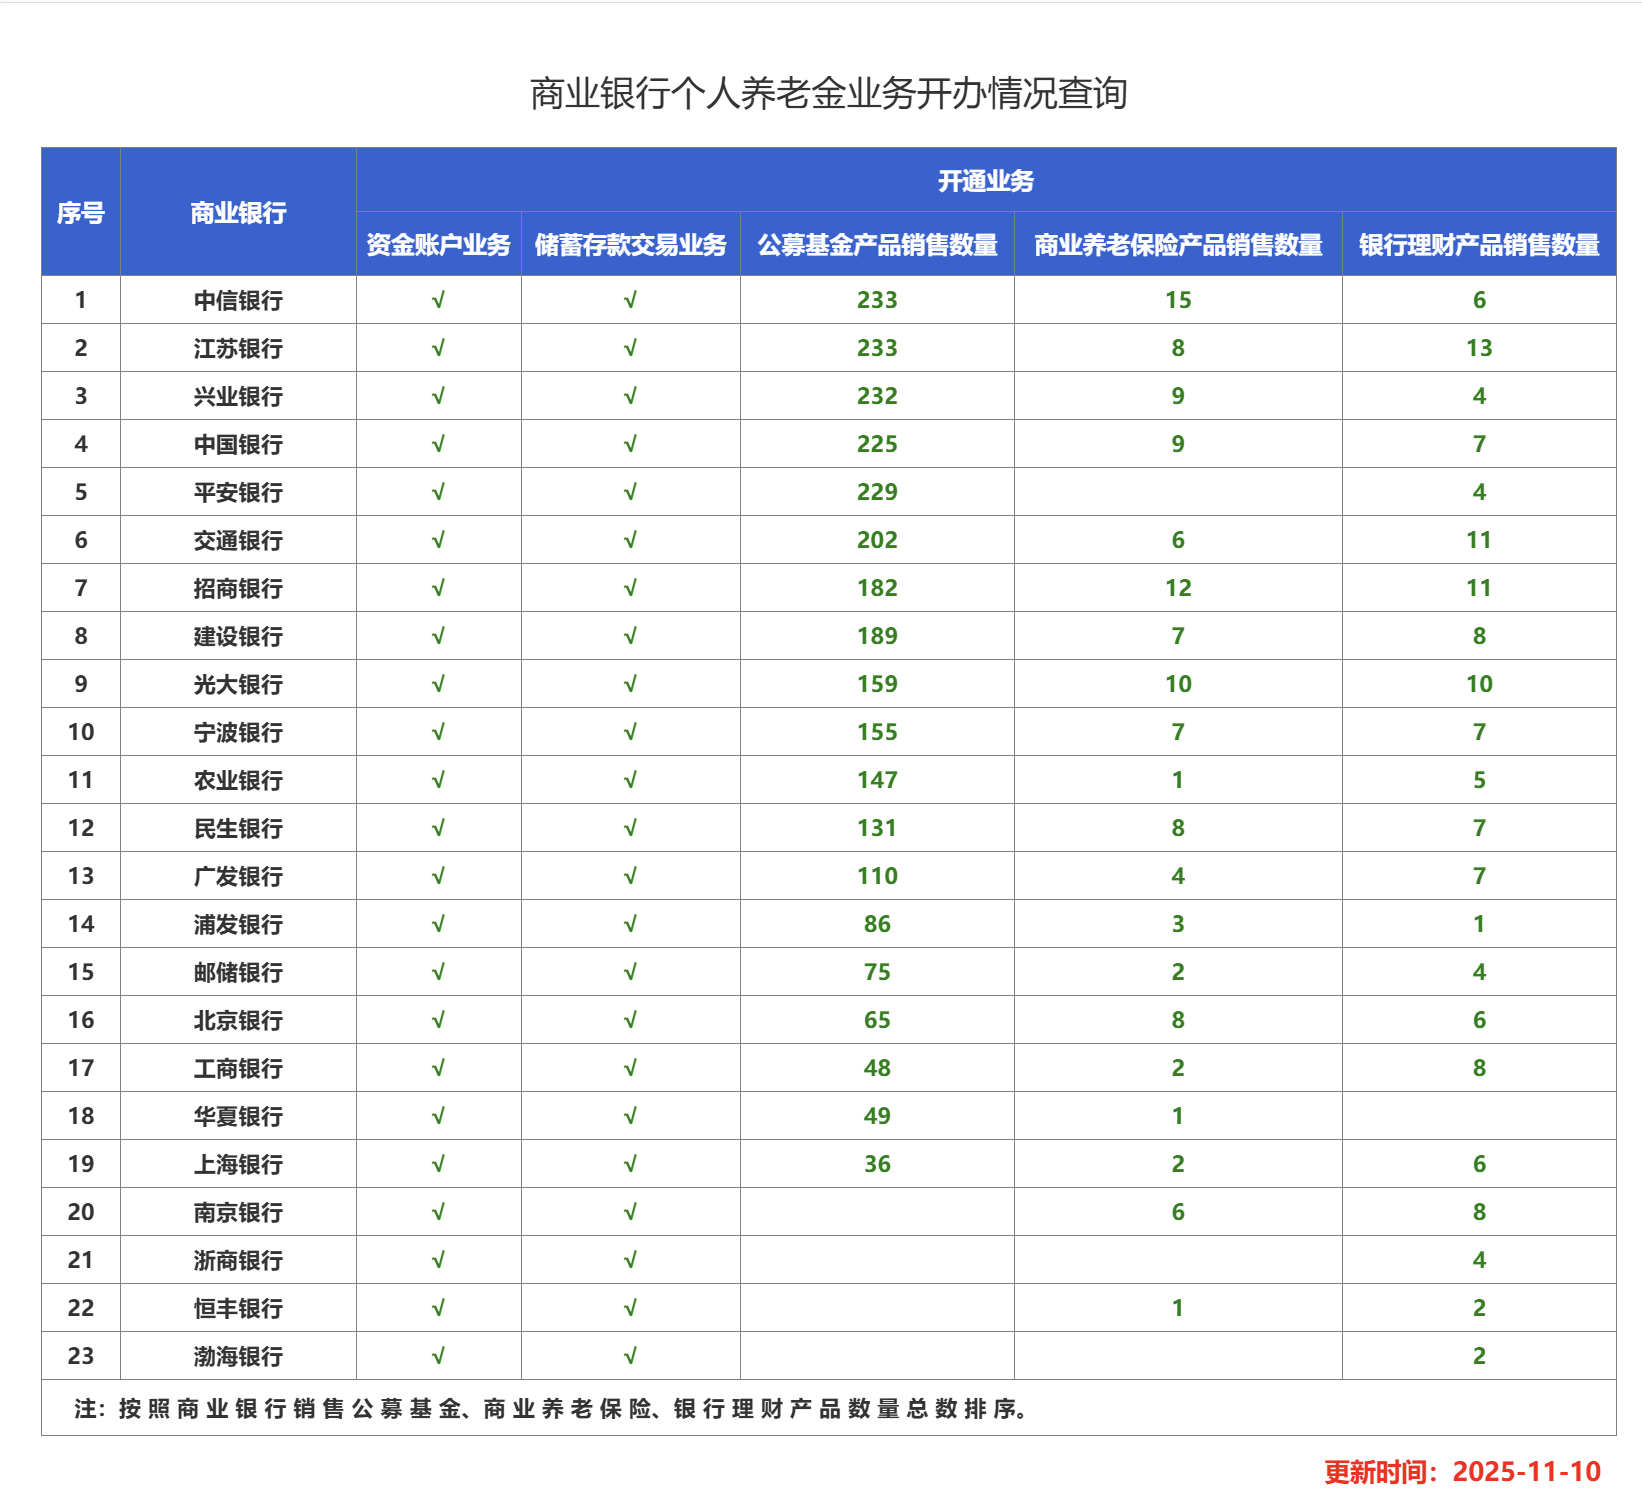Click 江苏银行's wealth product count 13
The image size is (1642, 1502).
click(x=1479, y=348)
